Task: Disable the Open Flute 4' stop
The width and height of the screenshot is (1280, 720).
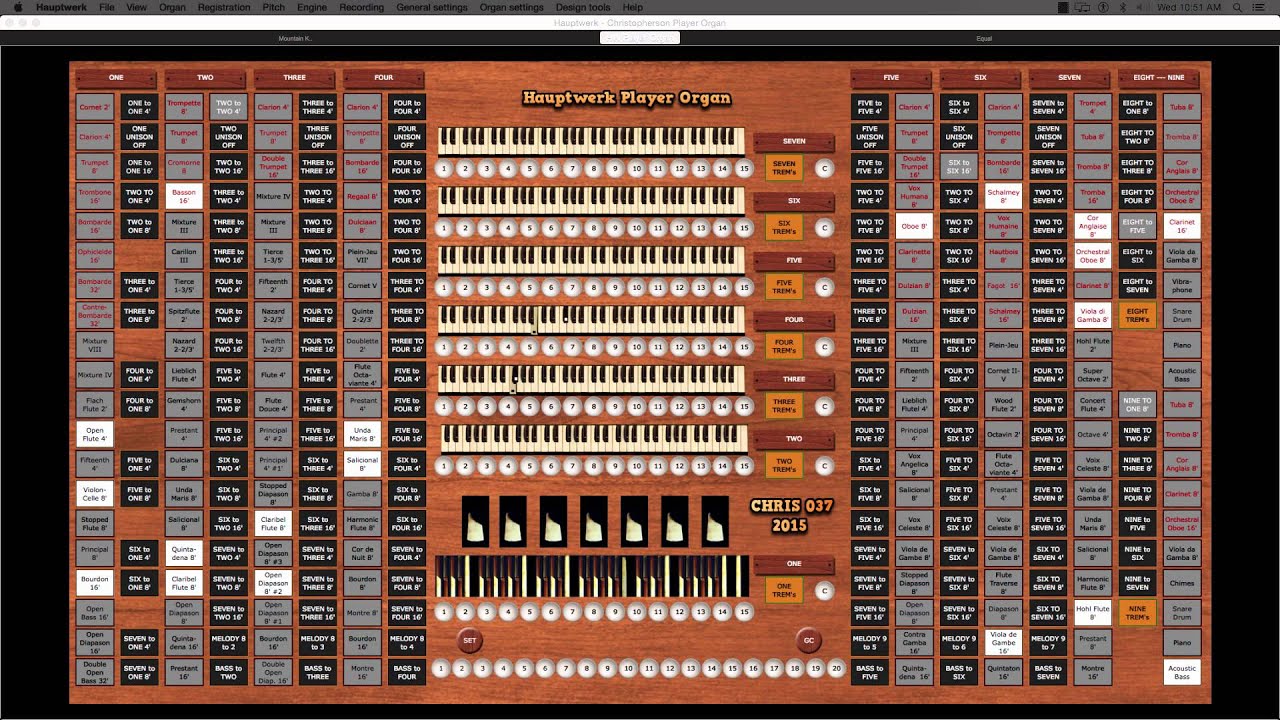Action: pos(95,434)
